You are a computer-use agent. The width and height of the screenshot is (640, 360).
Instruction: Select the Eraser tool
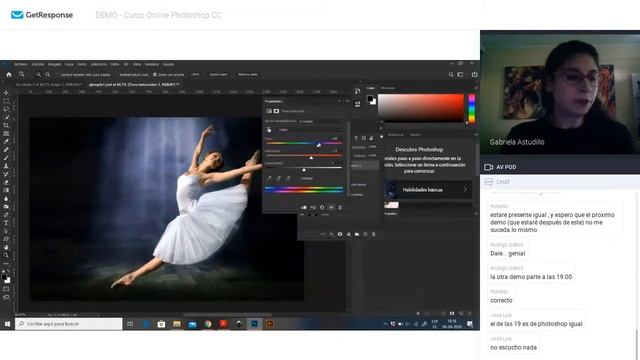(x=6, y=182)
